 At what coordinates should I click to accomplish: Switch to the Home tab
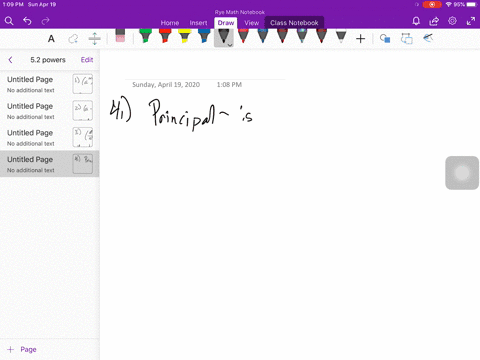coord(170,23)
